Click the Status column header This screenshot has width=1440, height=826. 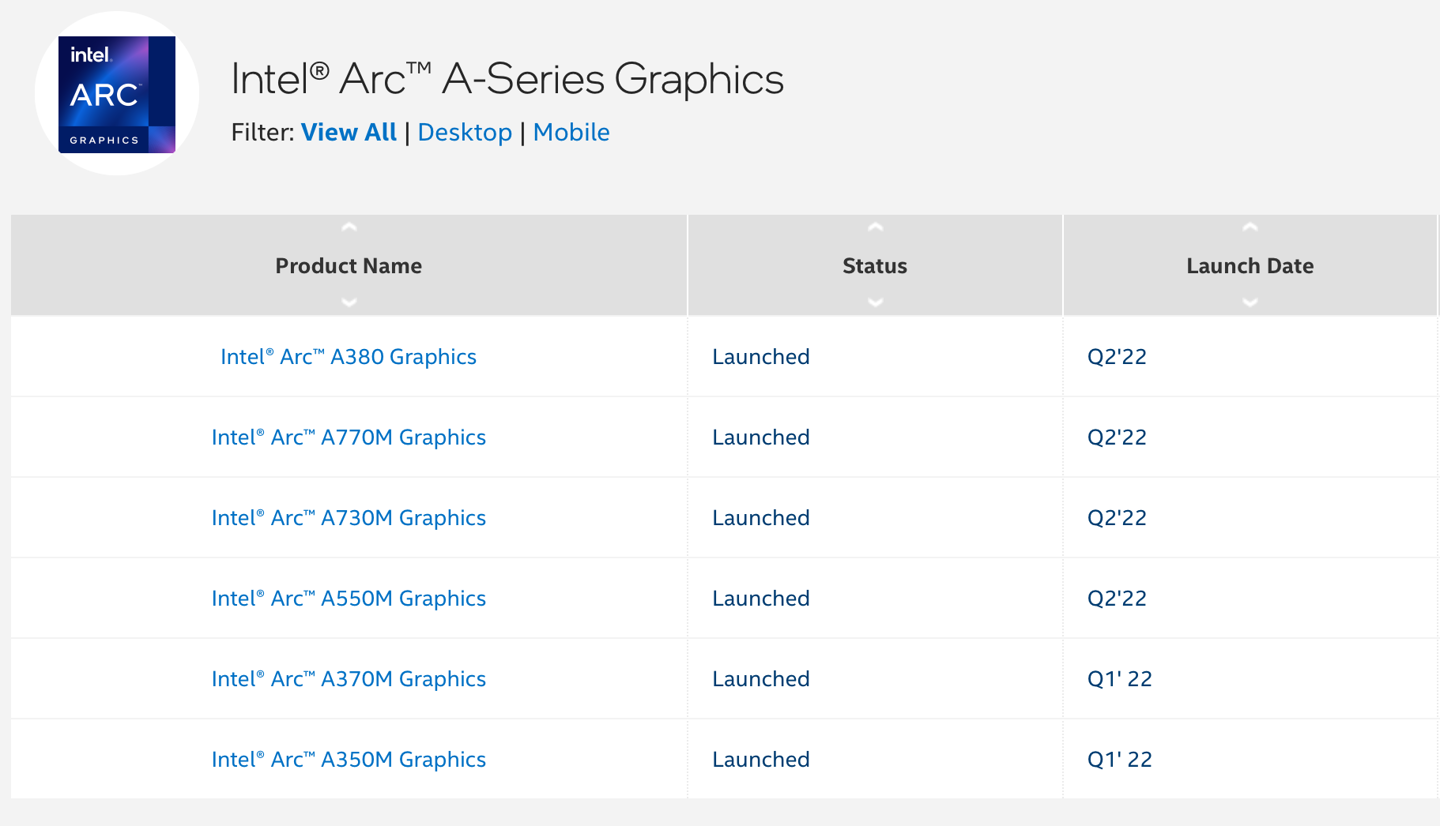tap(875, 266)
